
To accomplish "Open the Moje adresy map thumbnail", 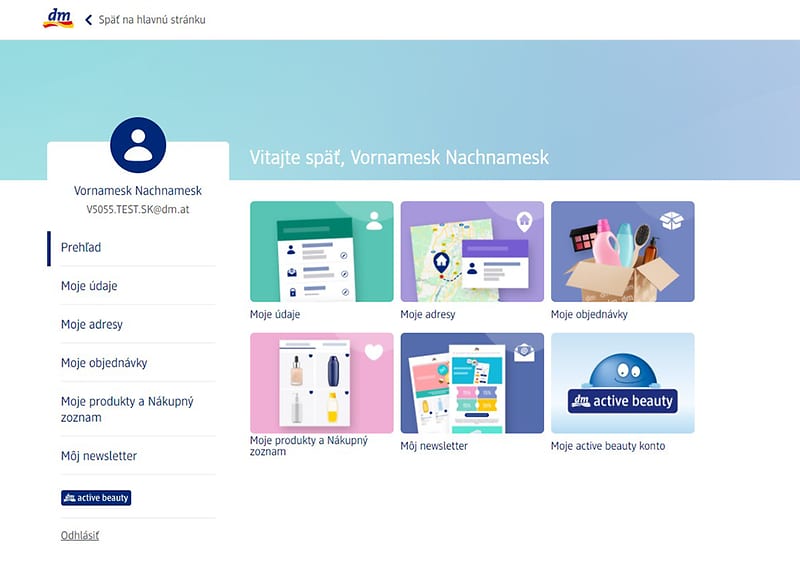I will (x=472, y=251).
